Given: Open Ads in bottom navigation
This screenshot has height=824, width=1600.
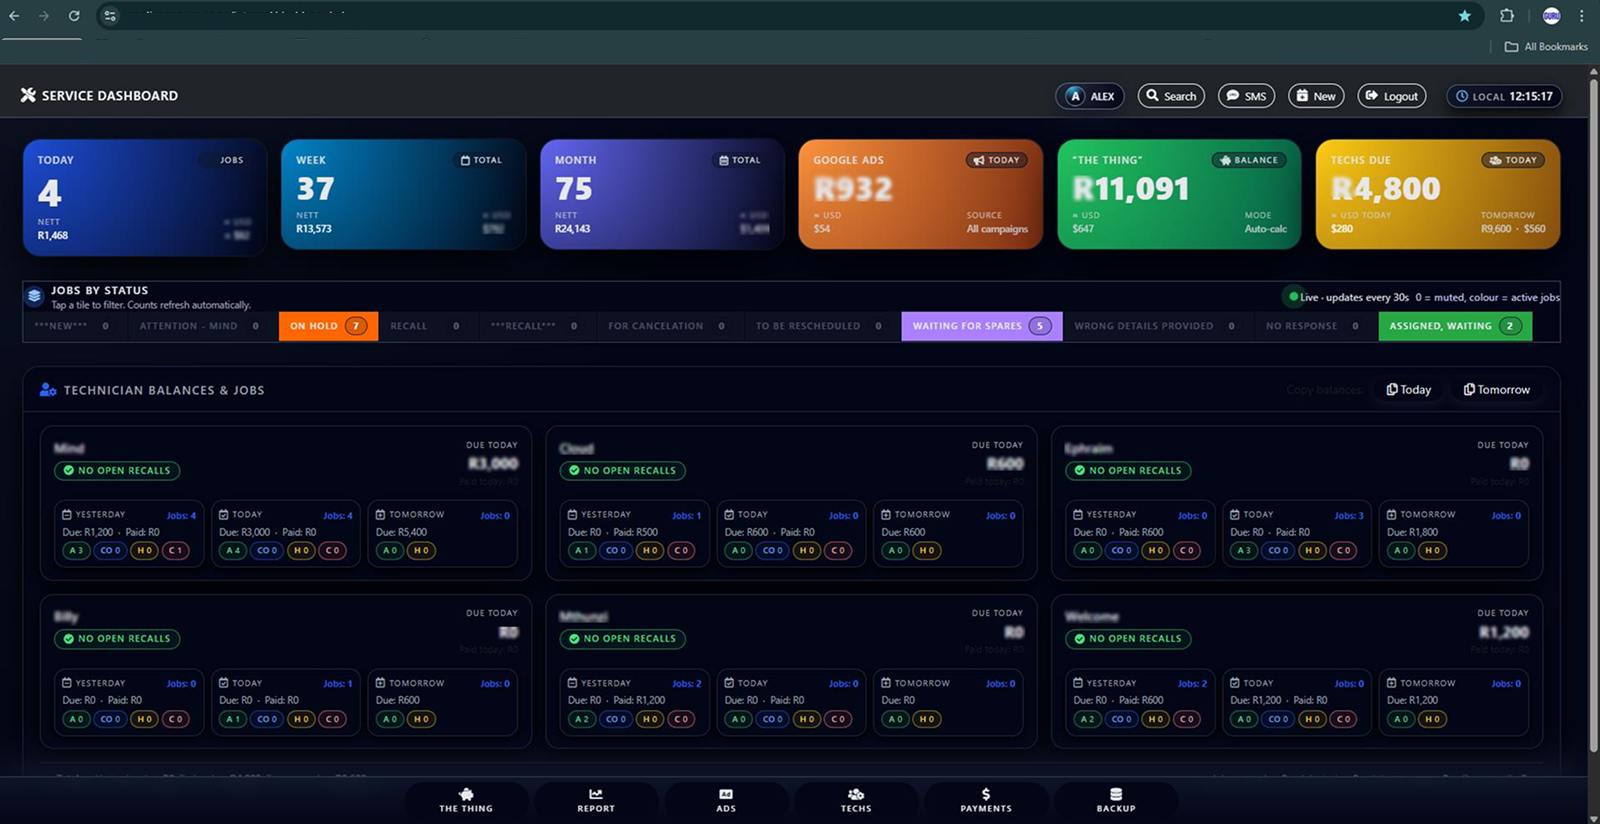Looking at the screenshot, I should [726, 800].
